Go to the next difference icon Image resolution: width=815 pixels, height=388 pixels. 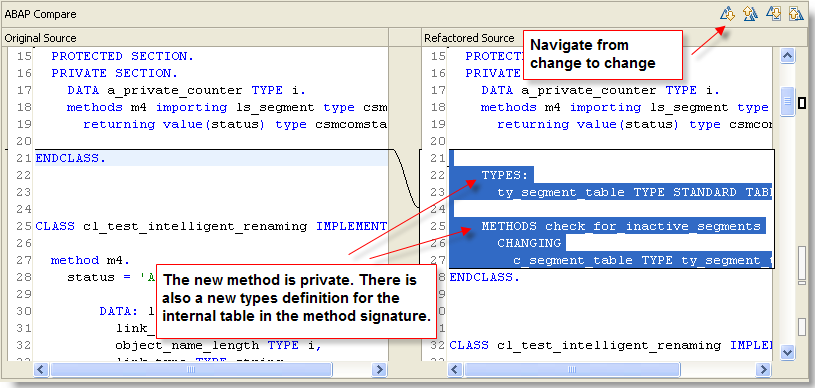point(728,14)
